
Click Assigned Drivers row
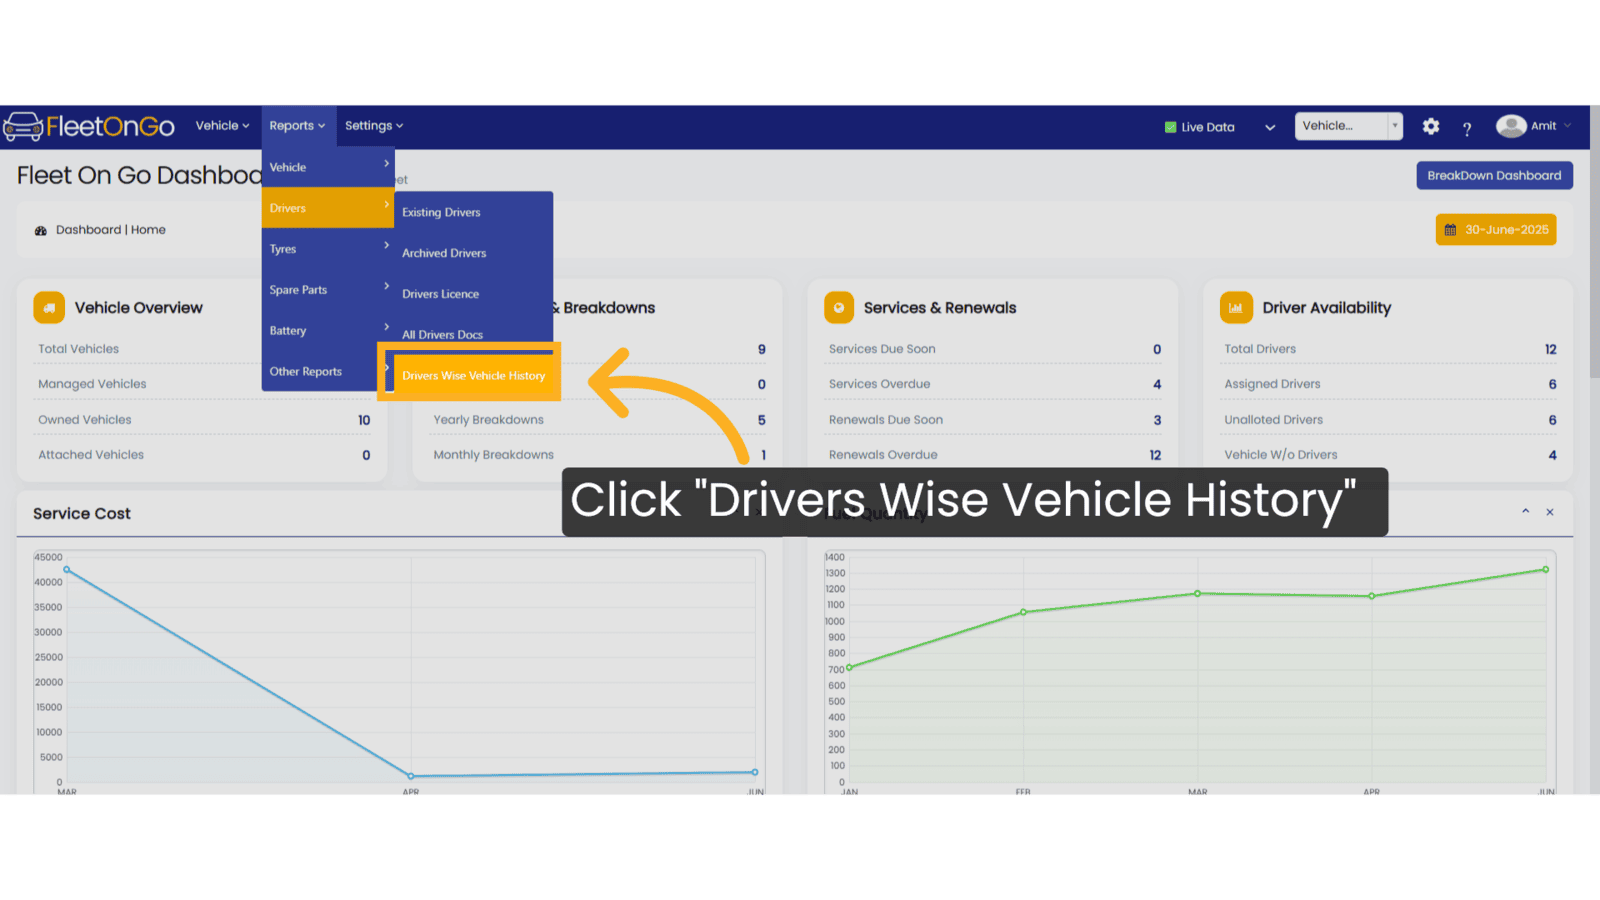point(1390,384)
